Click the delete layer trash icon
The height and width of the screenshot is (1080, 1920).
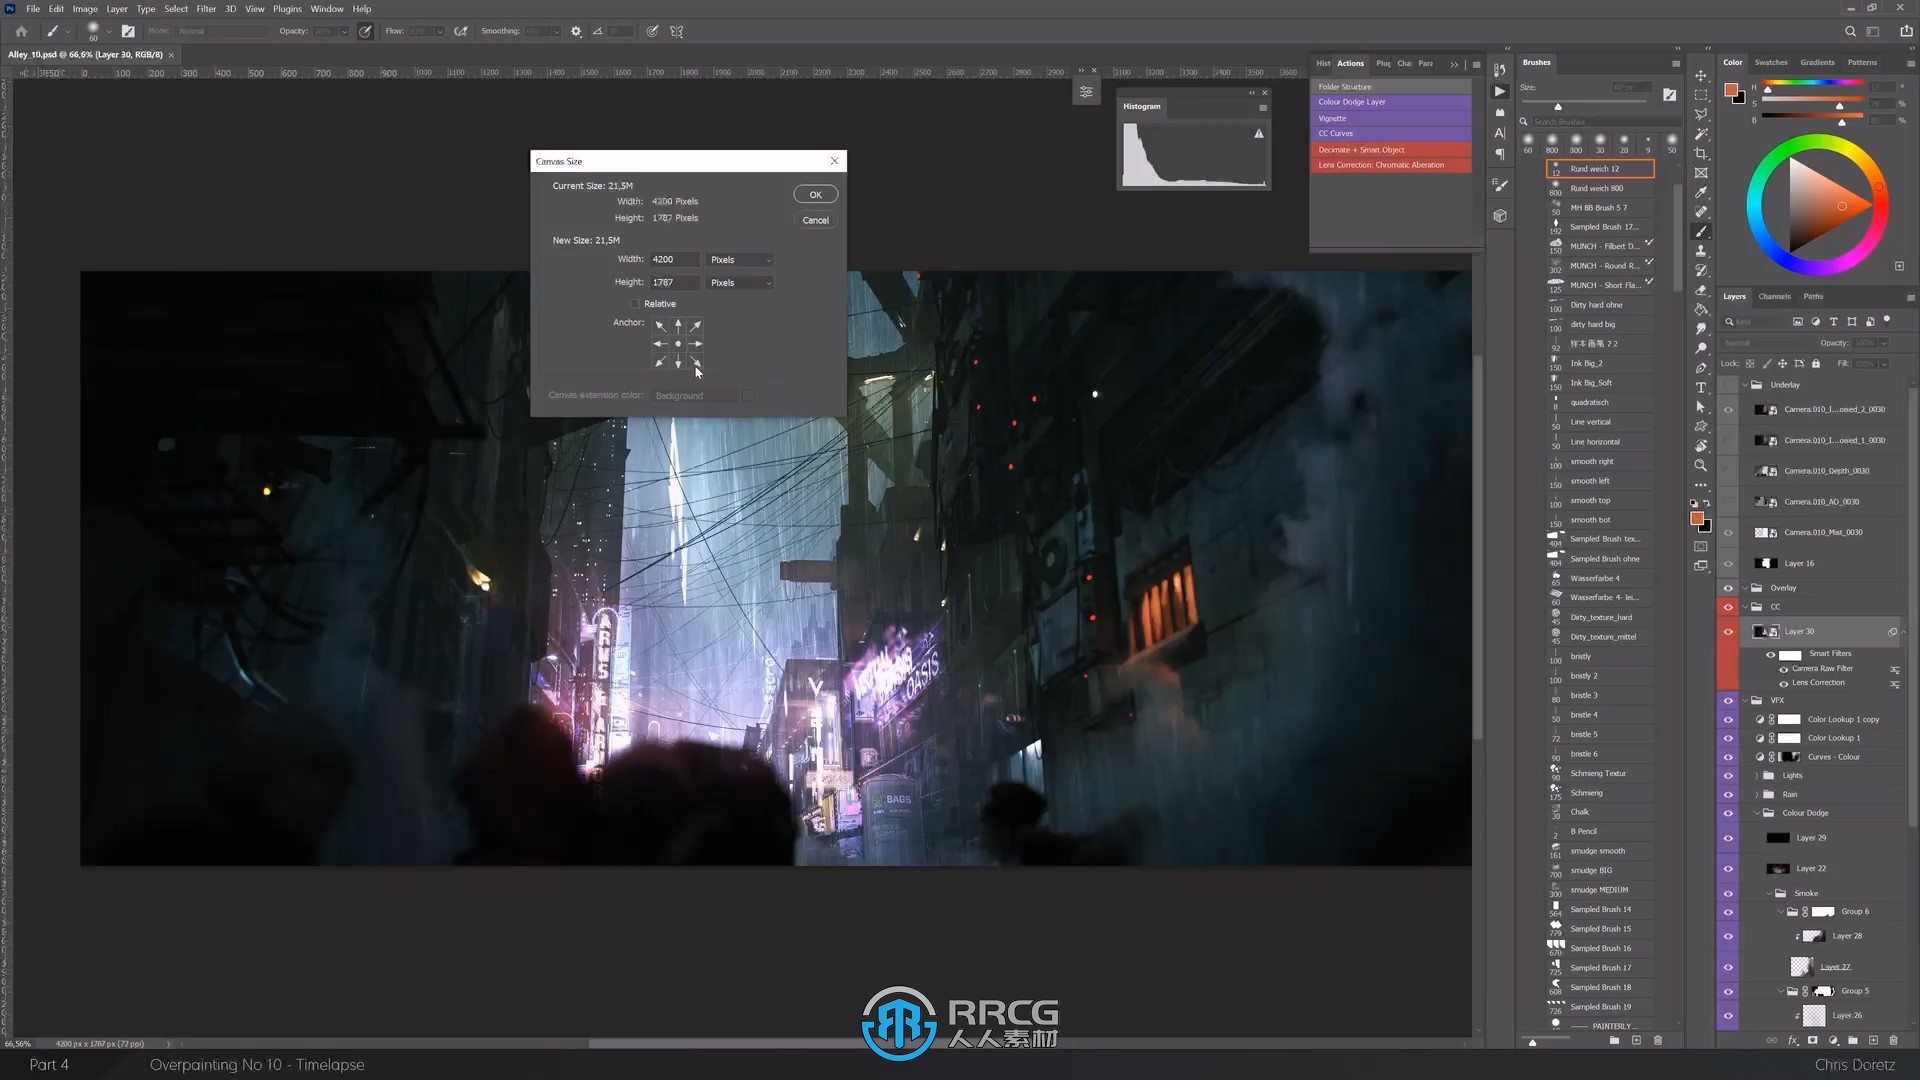1893,1041
